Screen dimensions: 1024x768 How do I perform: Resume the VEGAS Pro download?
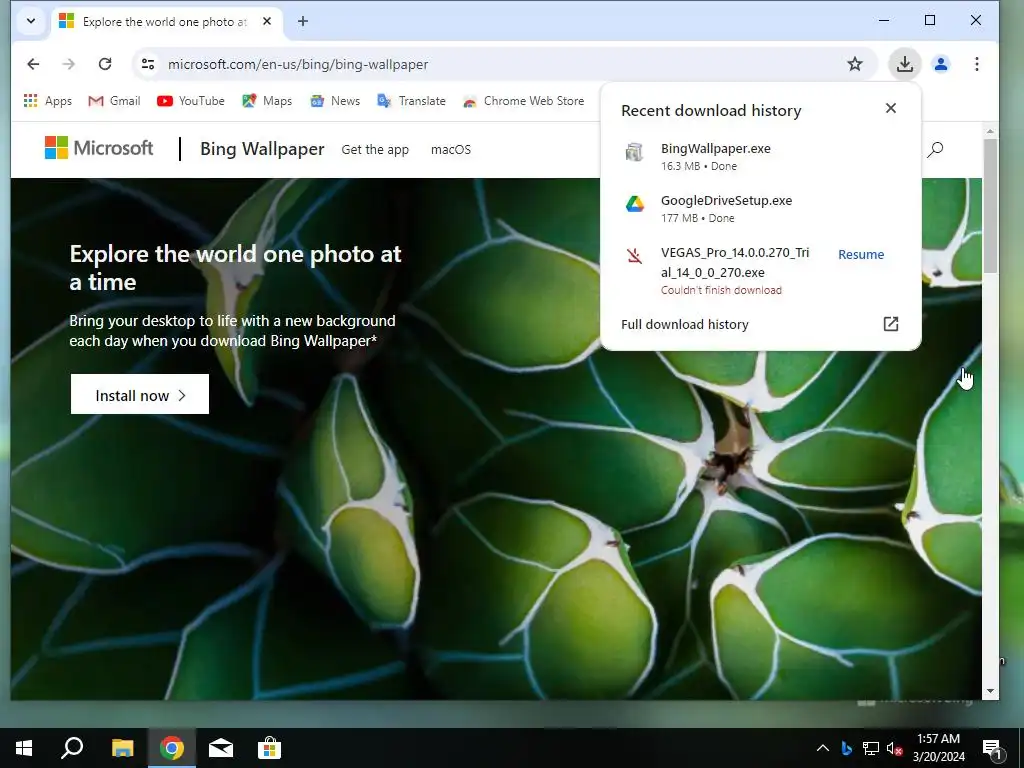coord(861,255)
